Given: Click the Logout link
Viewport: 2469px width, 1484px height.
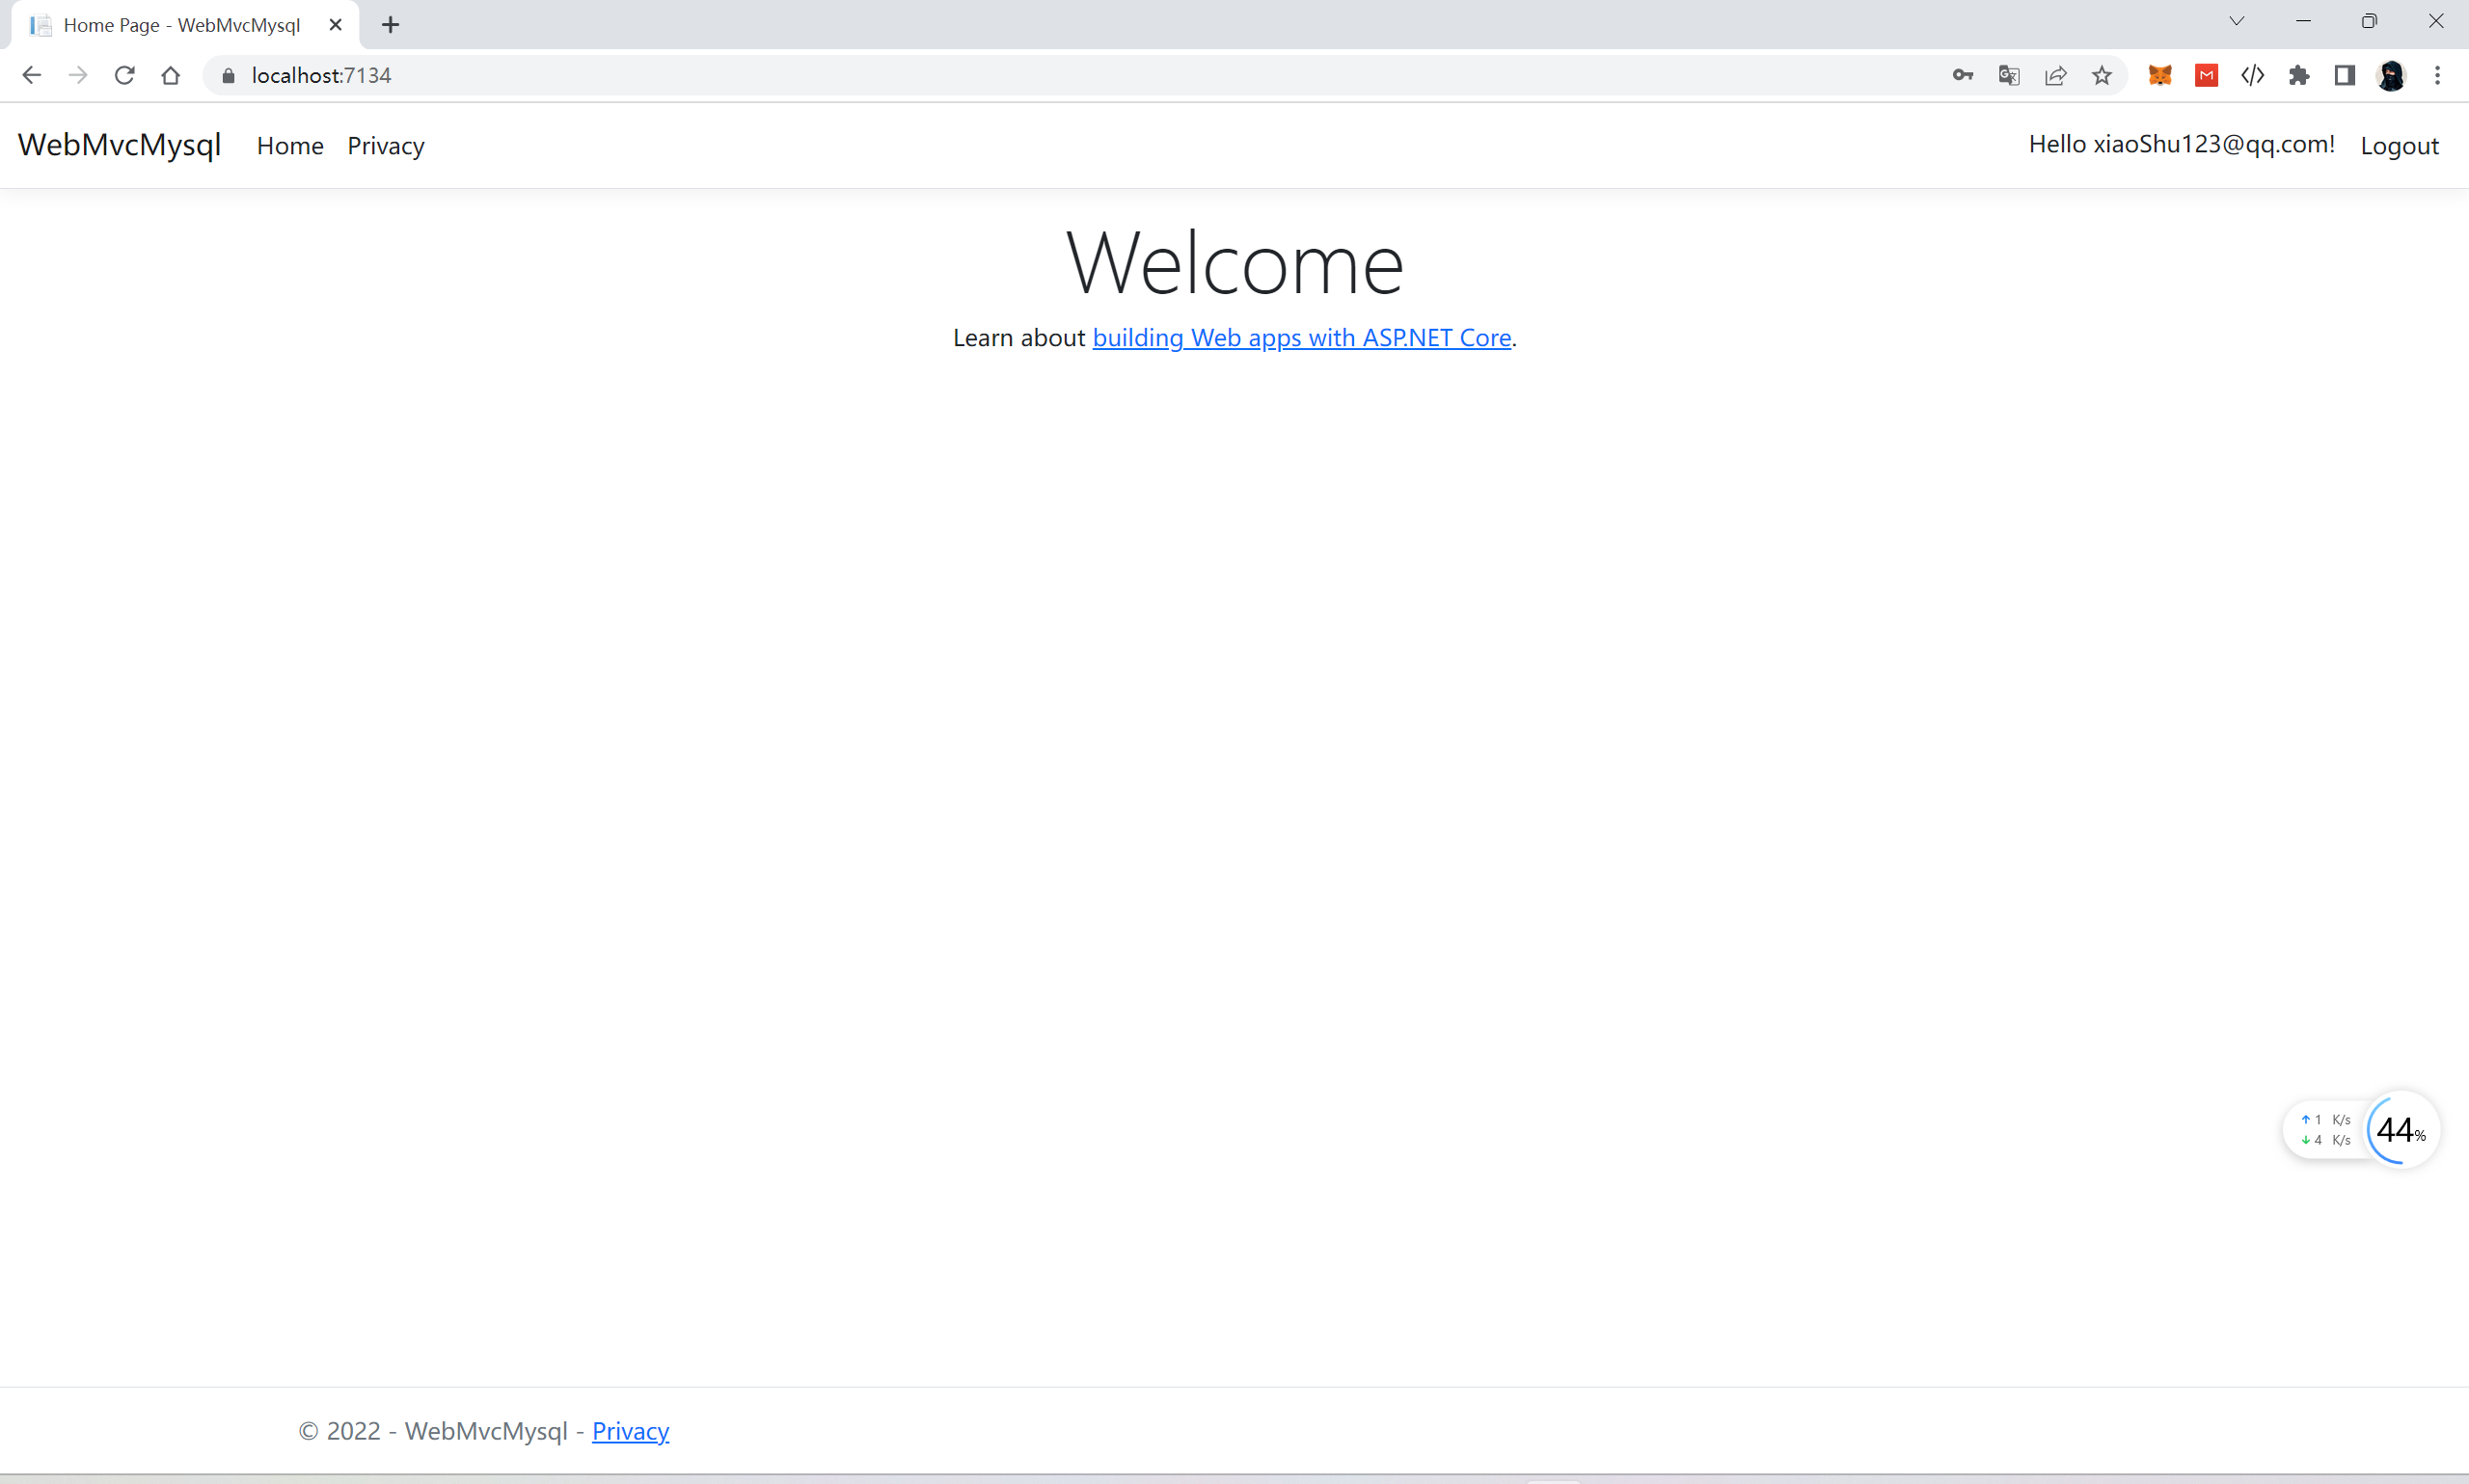Looking at the screenshot, I should tap(2398, 146).
